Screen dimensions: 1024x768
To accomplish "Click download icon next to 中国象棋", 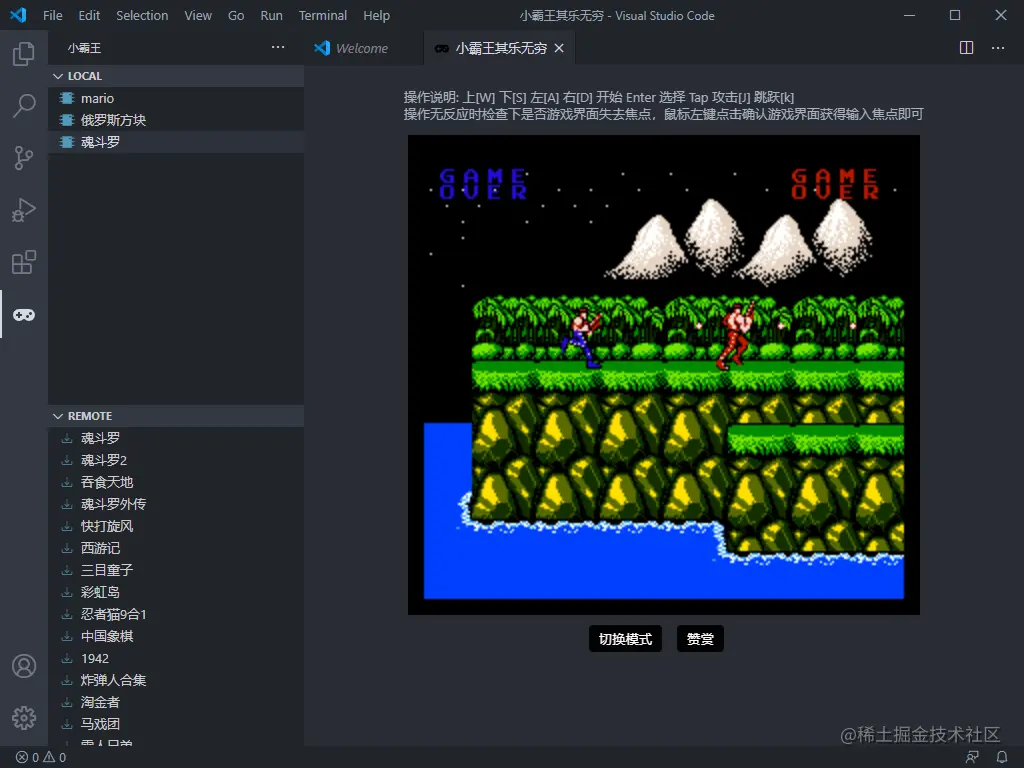I will tap(67, 637).
